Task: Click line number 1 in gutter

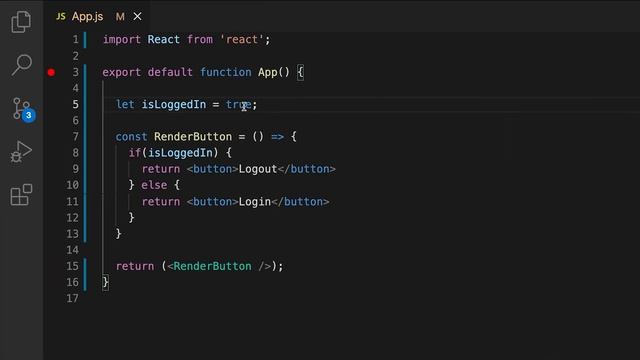Action: click(76, 40)
